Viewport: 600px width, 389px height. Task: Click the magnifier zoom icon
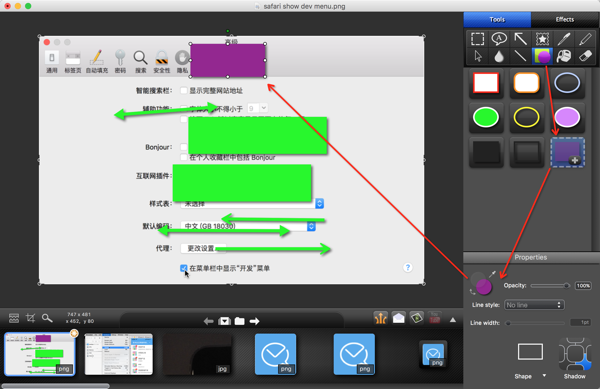[x=47, y=318]
